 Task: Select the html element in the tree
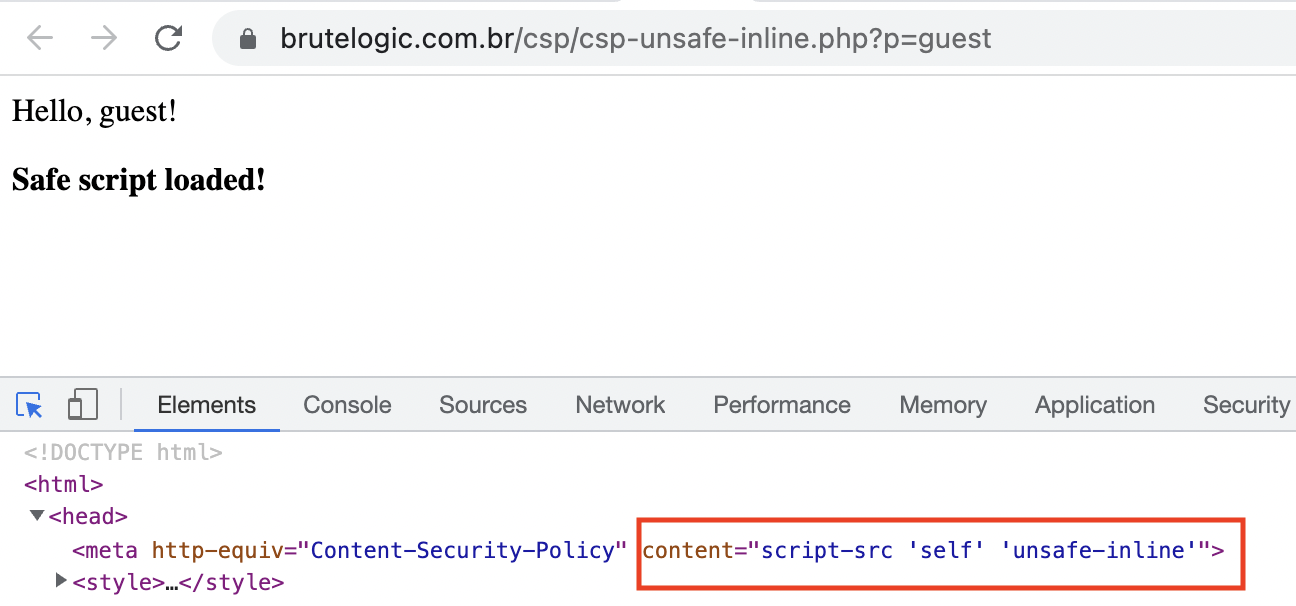(x=63, y=484)
